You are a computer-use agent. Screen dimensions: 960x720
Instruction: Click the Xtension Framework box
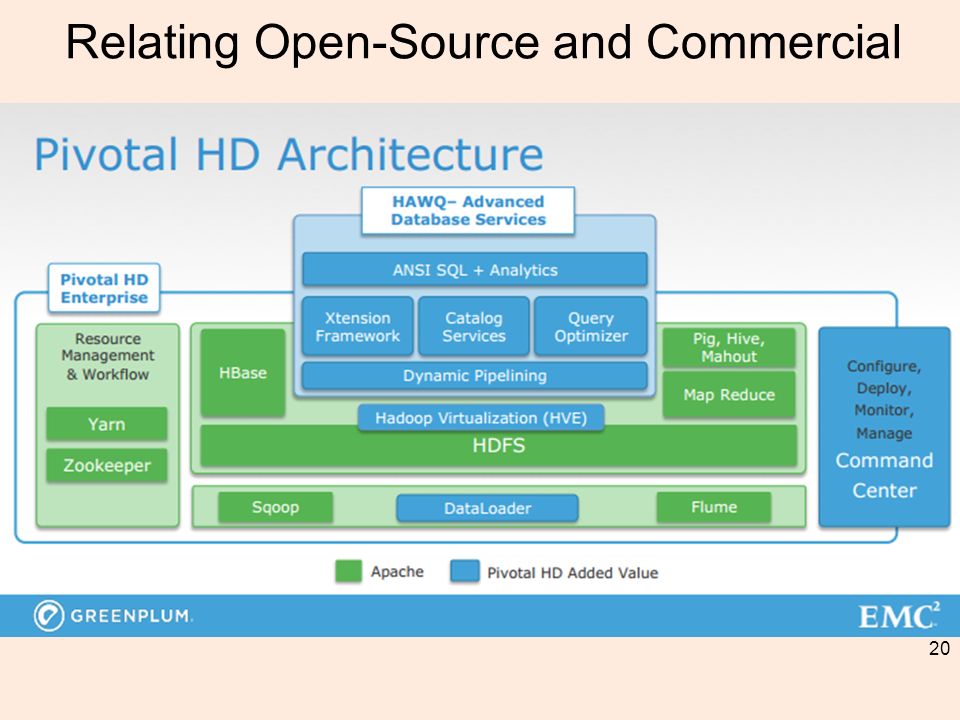pyautogui.click(x=358, y=327)
